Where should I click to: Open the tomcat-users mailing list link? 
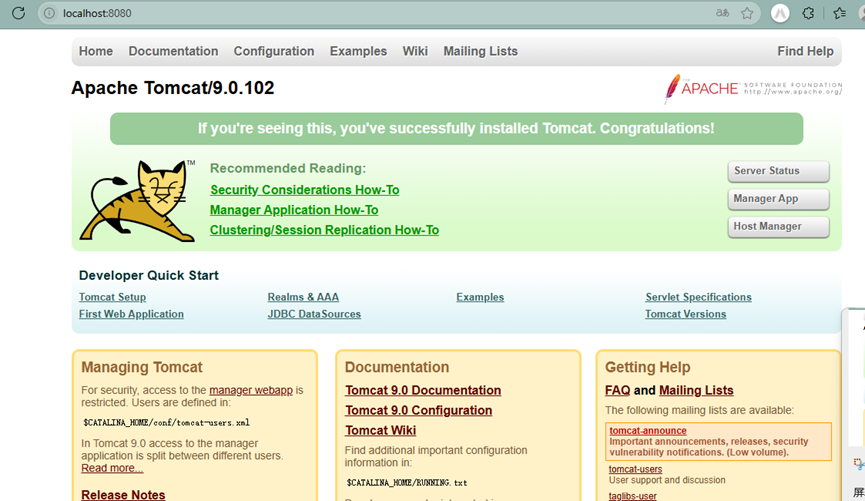point(636,469)
